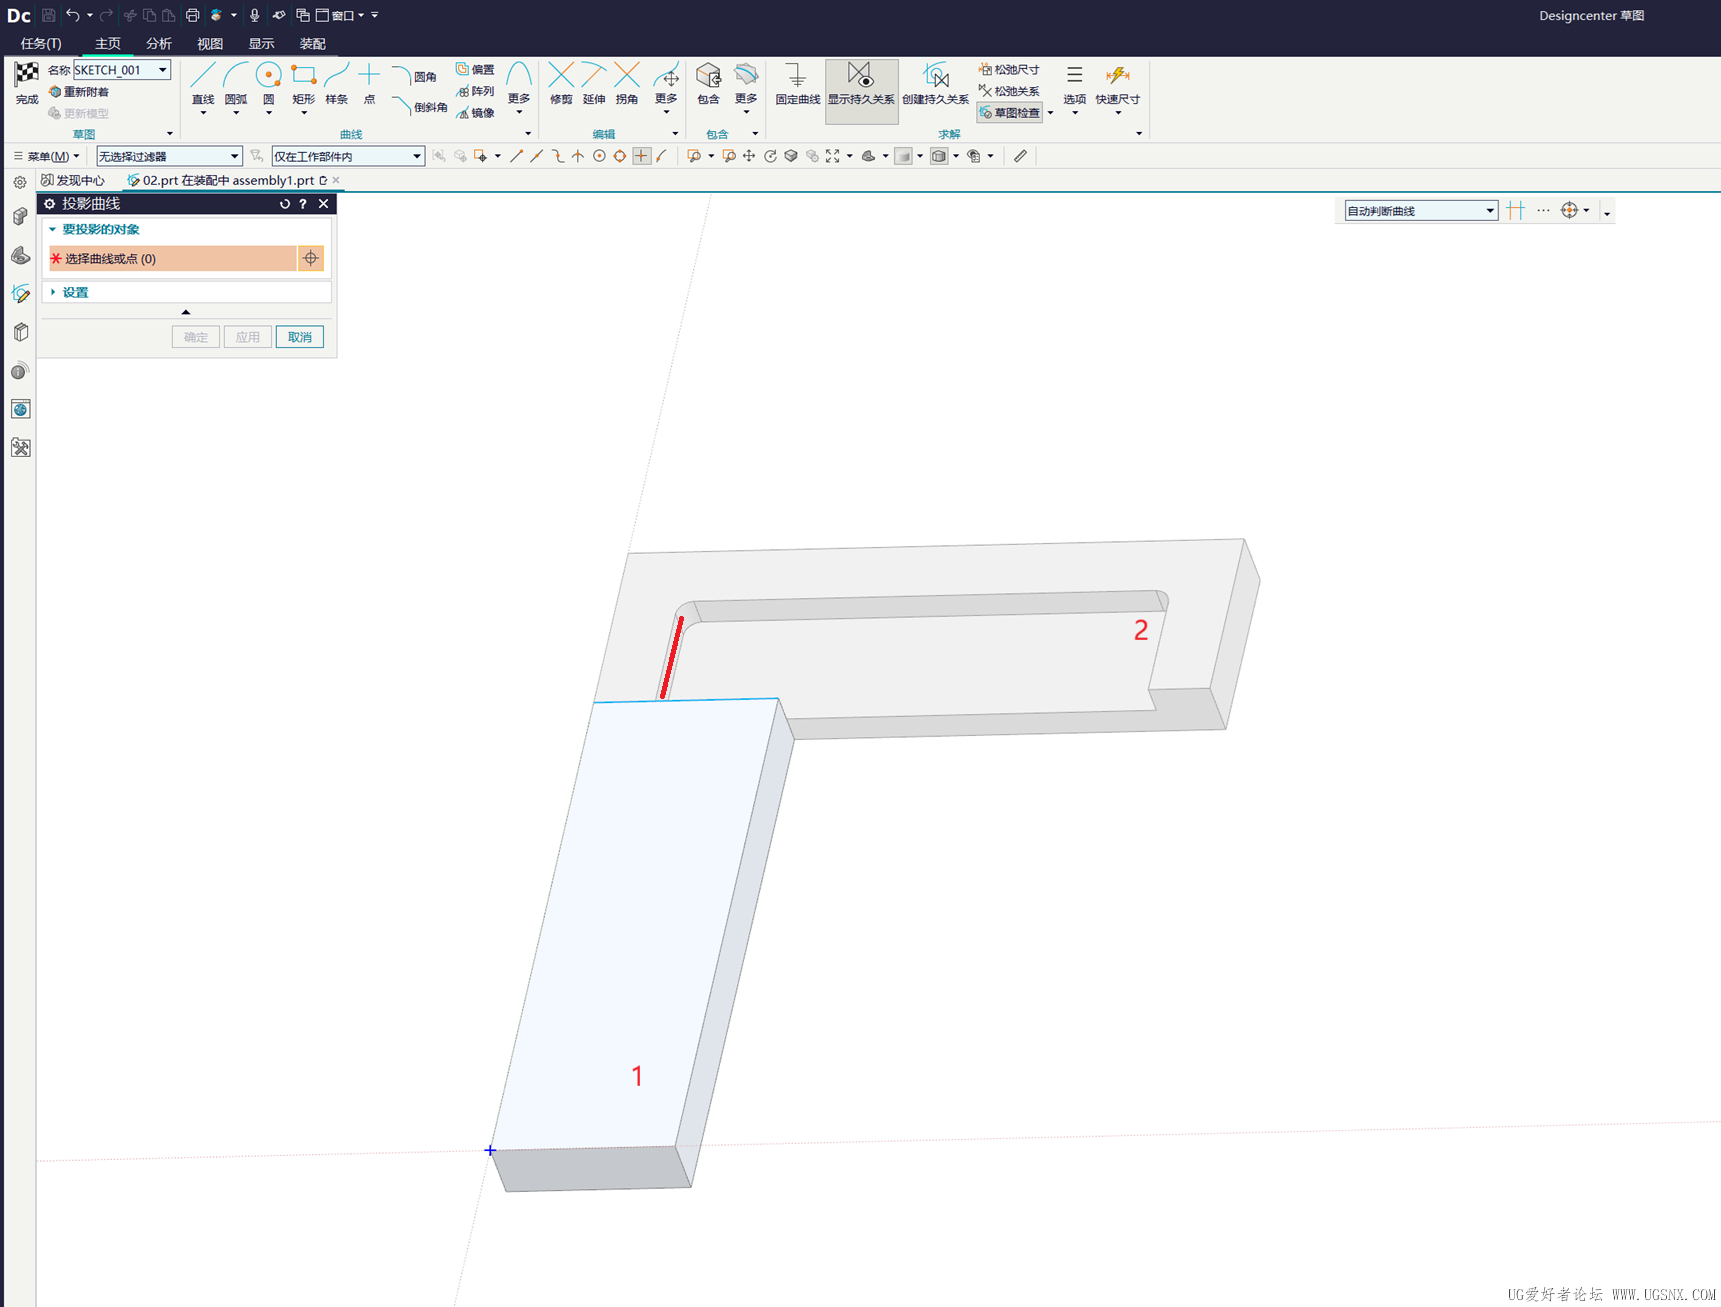Click the 取消 (Cancel) button
1721x1307 pixels.
[299, 337]
